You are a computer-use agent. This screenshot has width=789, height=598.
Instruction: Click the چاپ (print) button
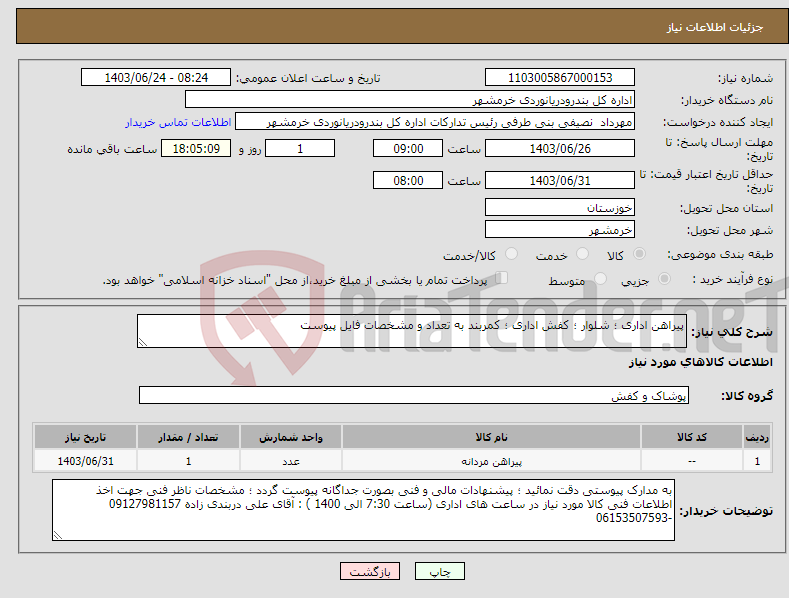439,571
